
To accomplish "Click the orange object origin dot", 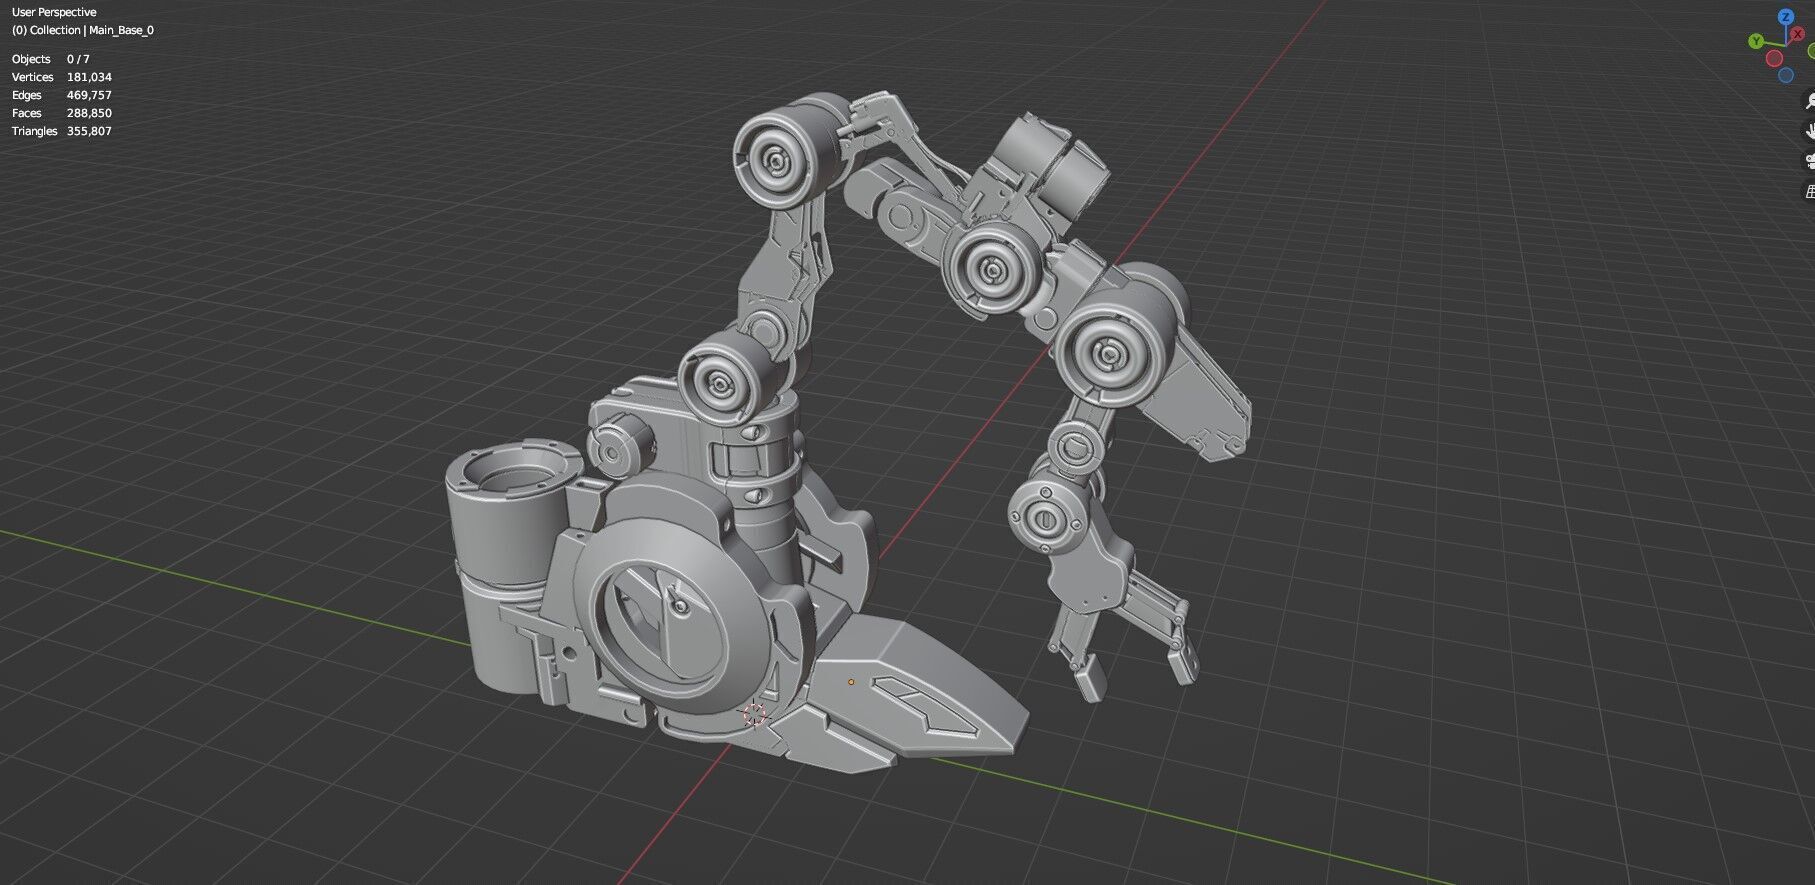I will (851, 682).
